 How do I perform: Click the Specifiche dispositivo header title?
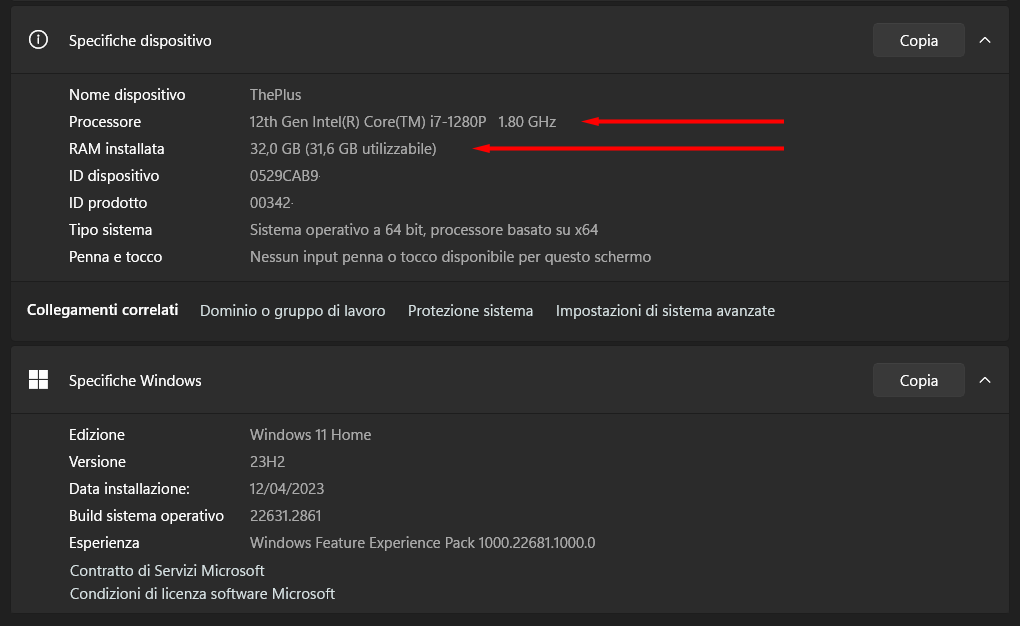[x=140, y=40]
